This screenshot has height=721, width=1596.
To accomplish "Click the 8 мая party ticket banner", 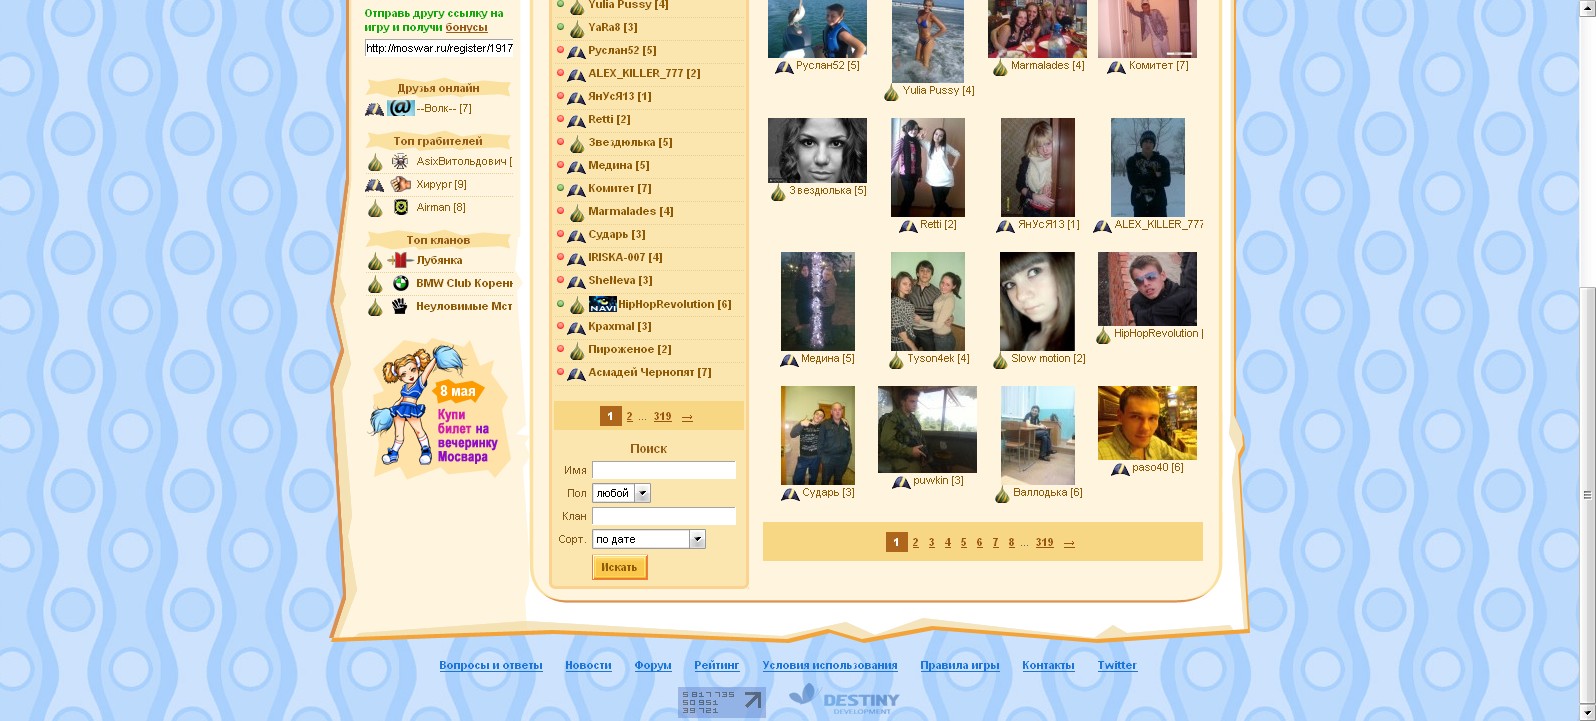I will pos(438,410).
